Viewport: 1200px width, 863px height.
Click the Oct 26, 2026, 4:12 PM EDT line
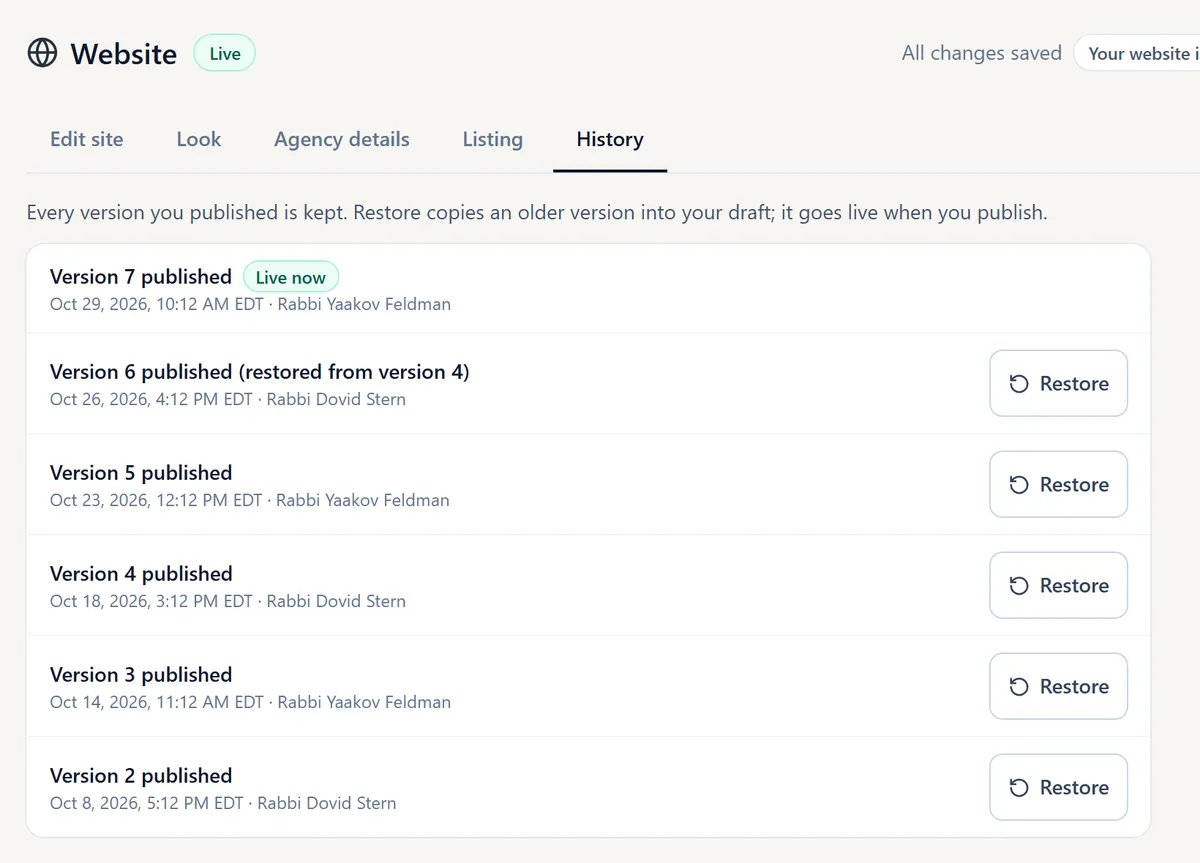tap(228, 399)
